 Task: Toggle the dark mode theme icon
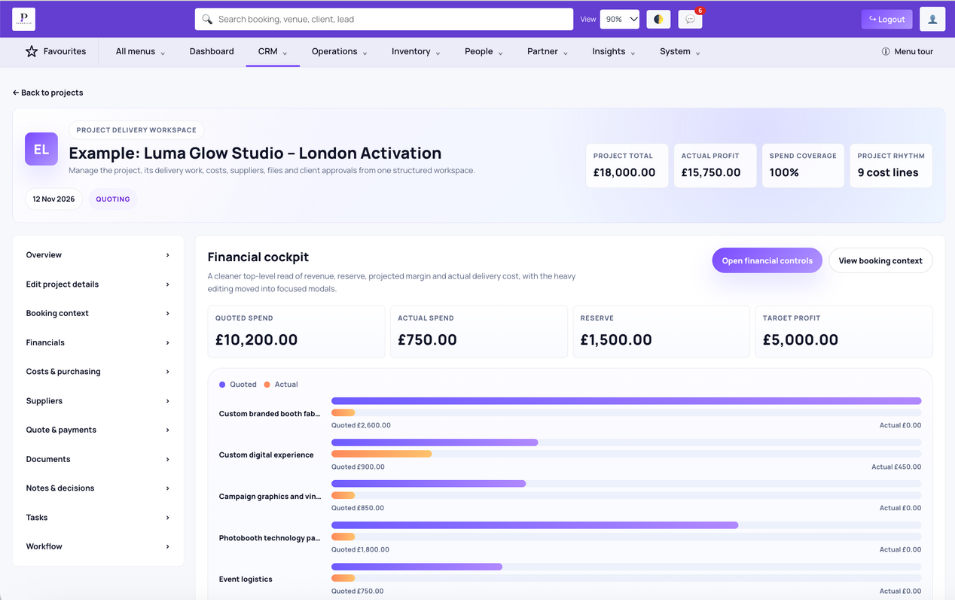[658, 19]
